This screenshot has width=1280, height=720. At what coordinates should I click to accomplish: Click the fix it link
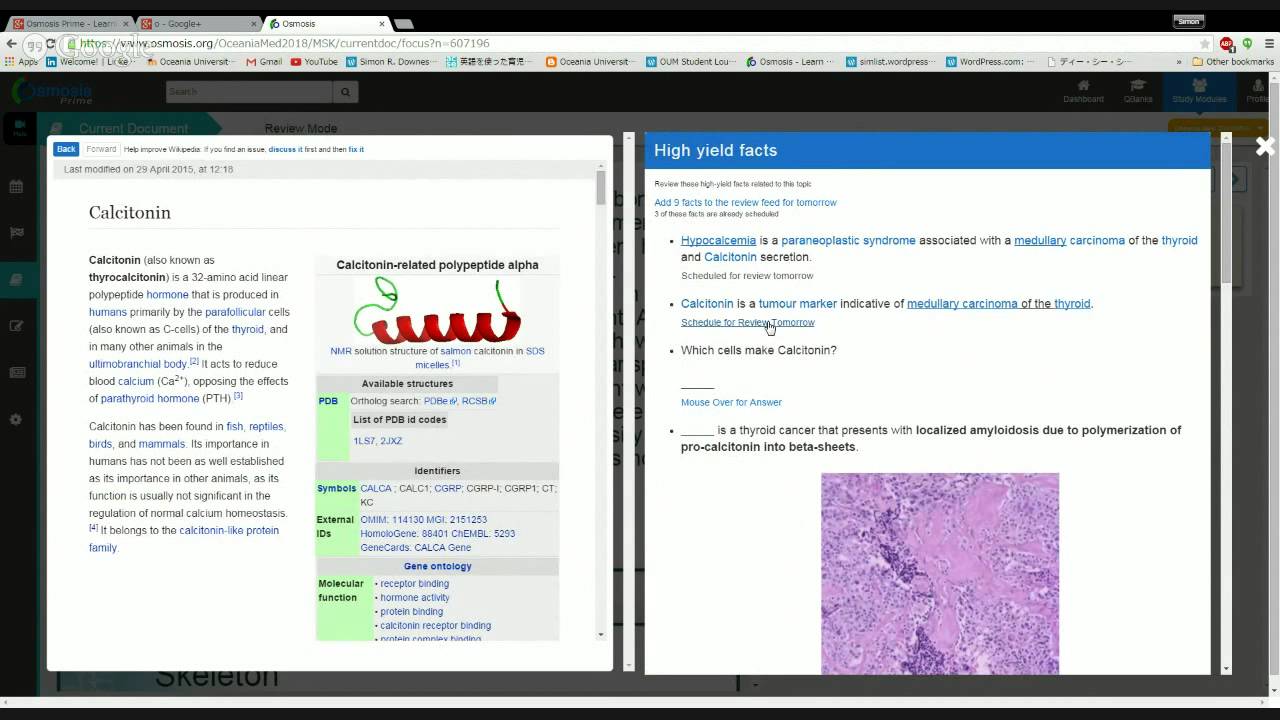click(356, 149)
